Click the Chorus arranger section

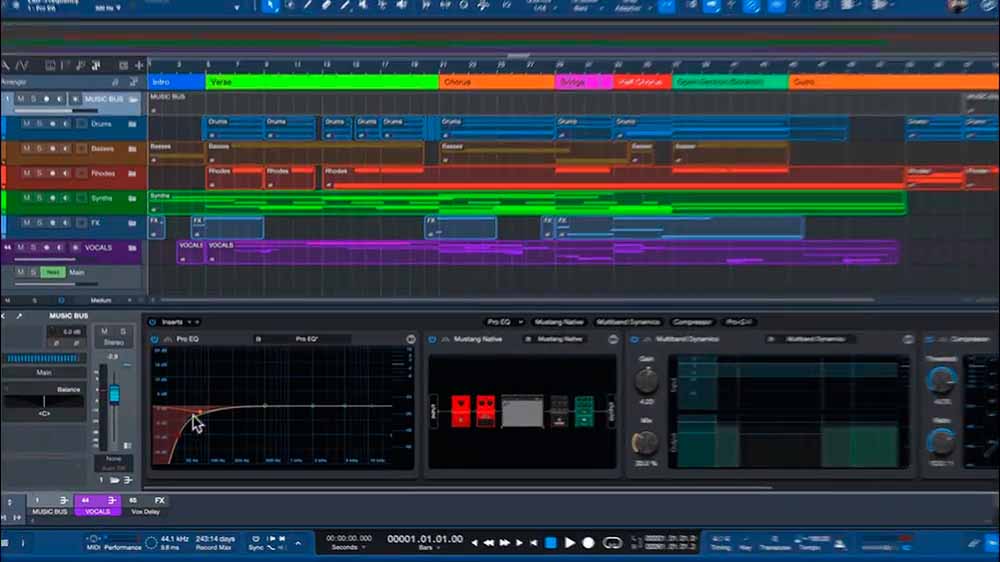(497, 82)
